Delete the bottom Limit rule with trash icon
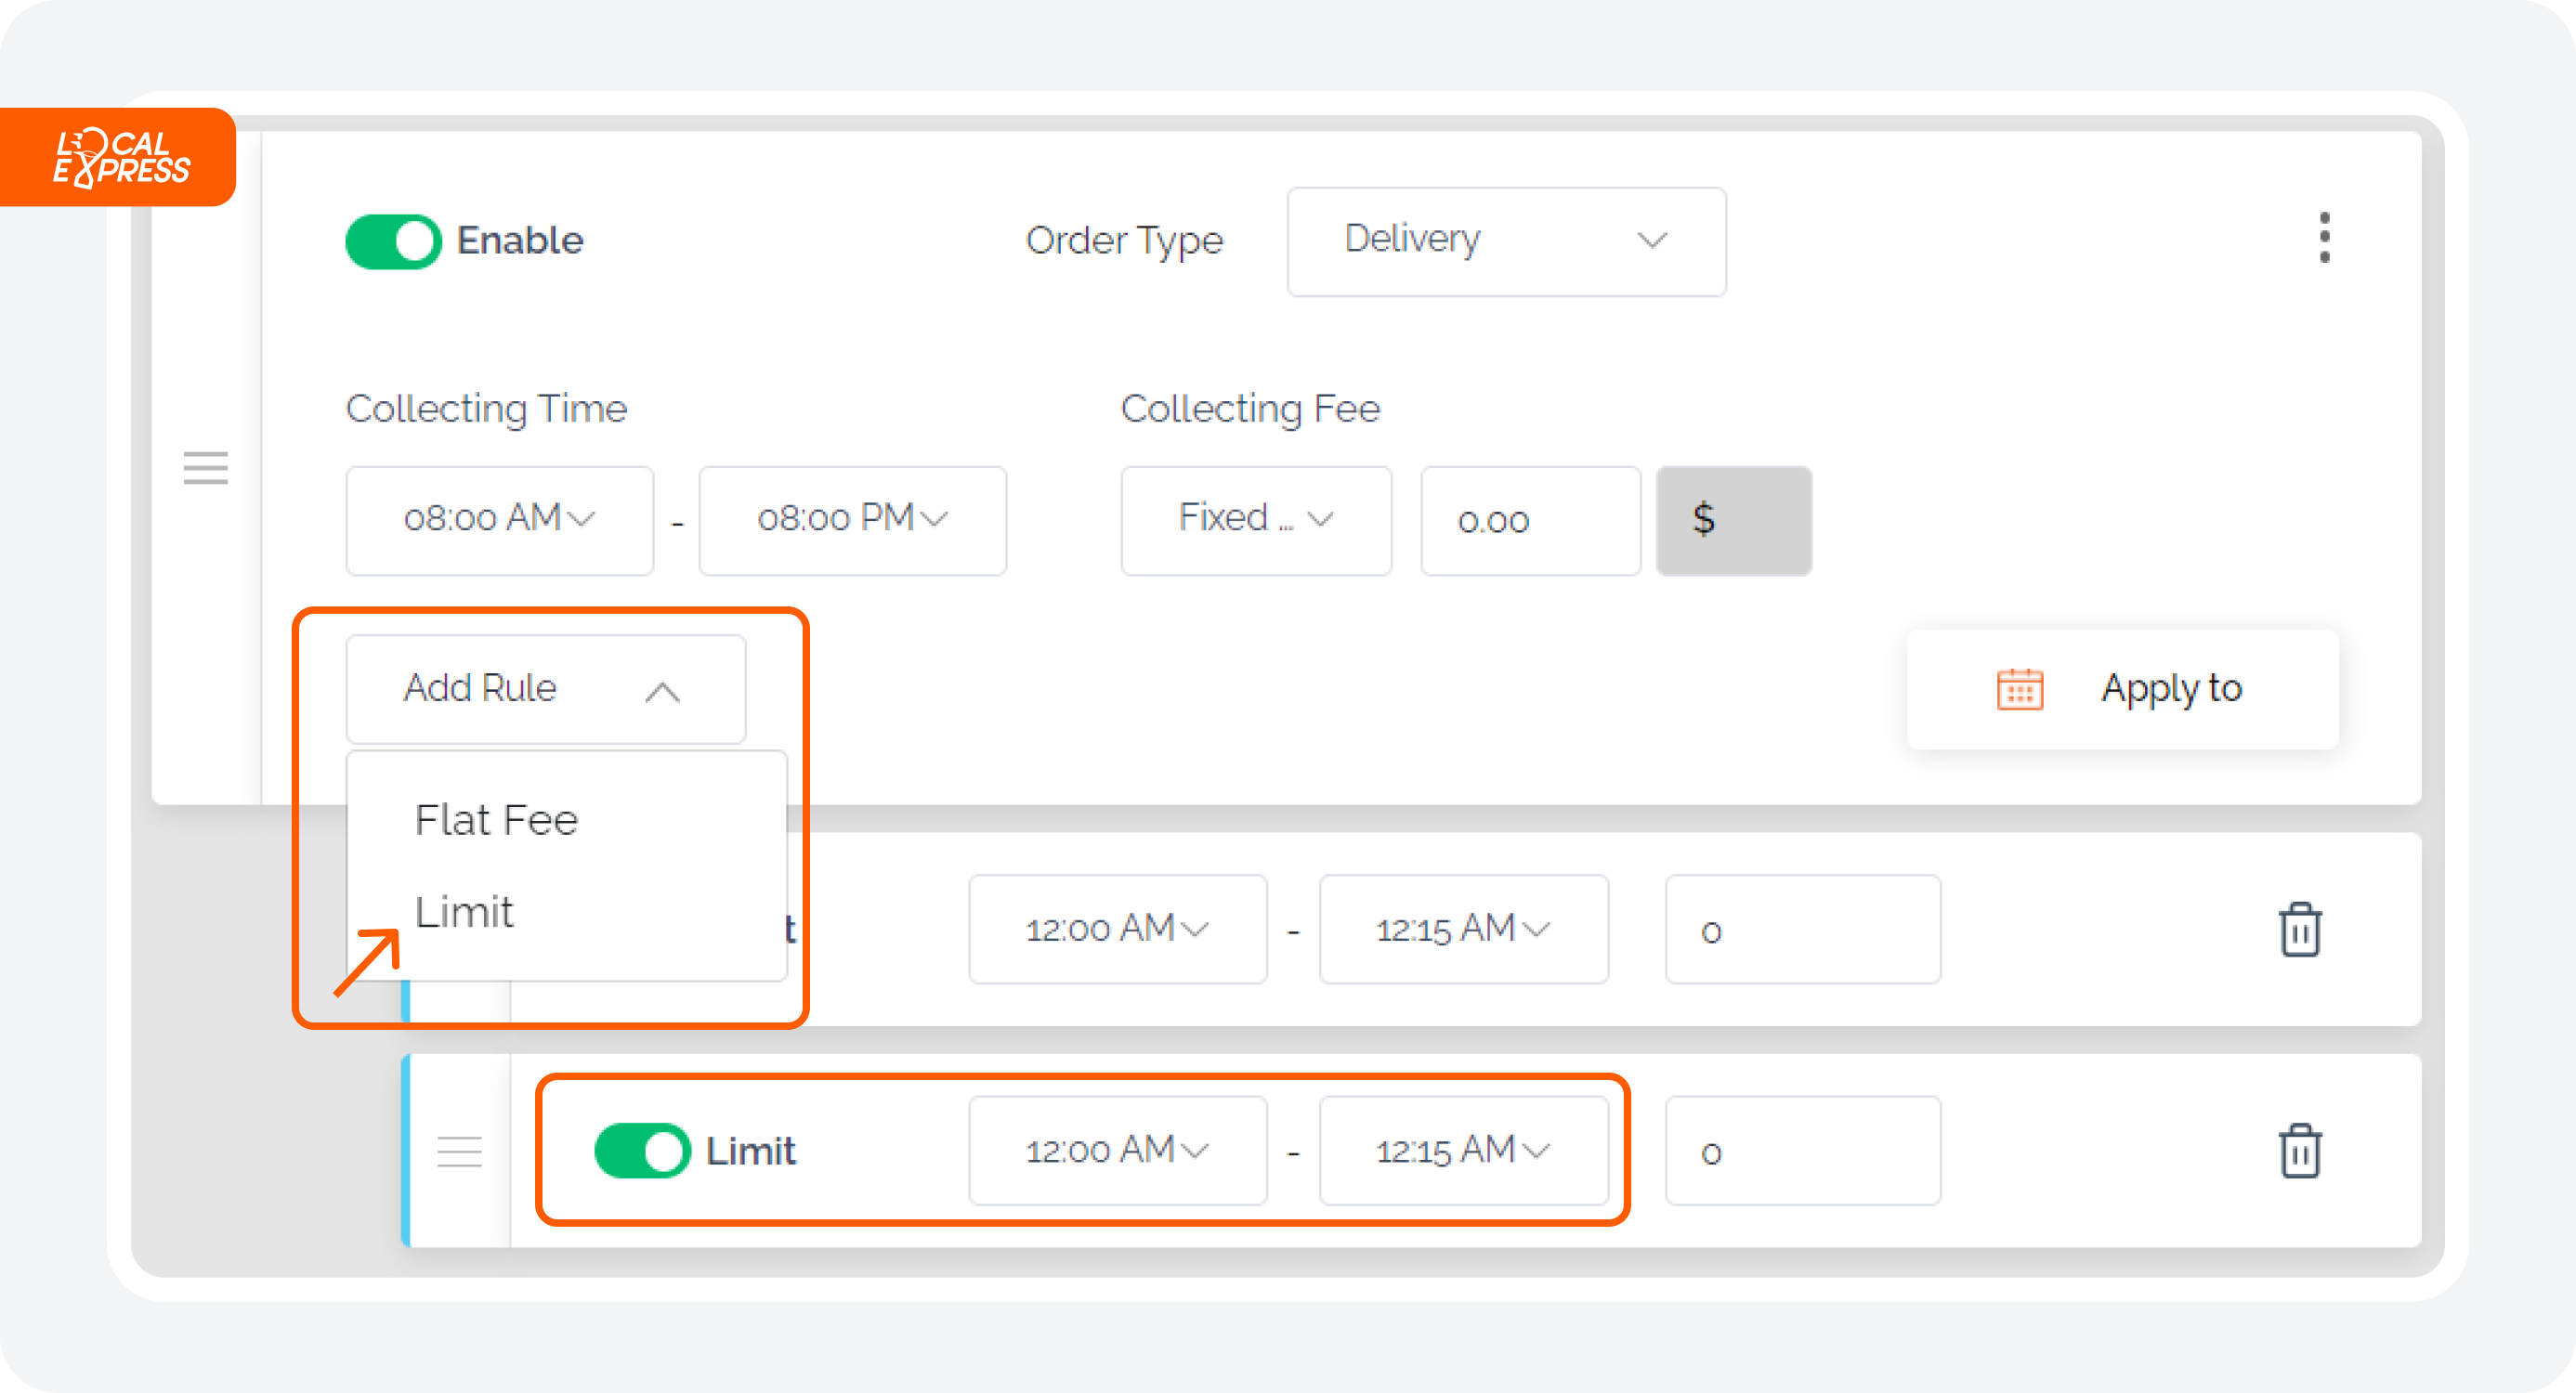The image size is (2576, 1393). (2299, 1151)
